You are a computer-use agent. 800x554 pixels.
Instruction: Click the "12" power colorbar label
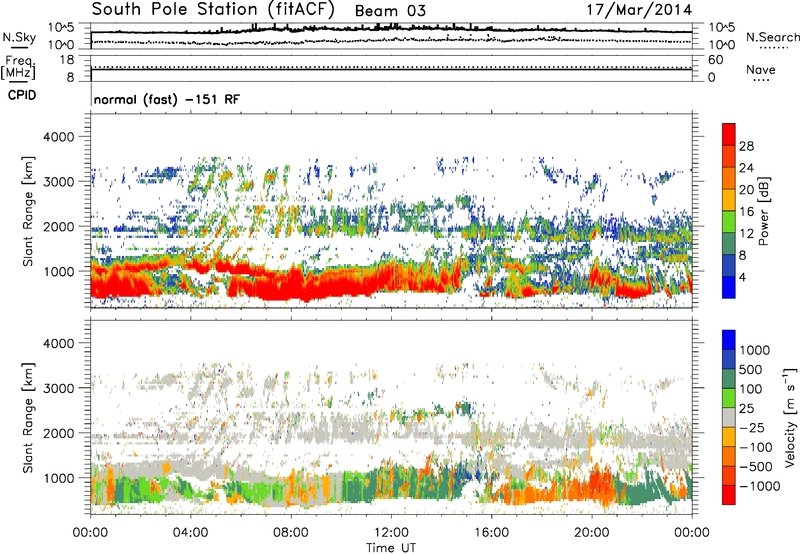click(746, 234)
